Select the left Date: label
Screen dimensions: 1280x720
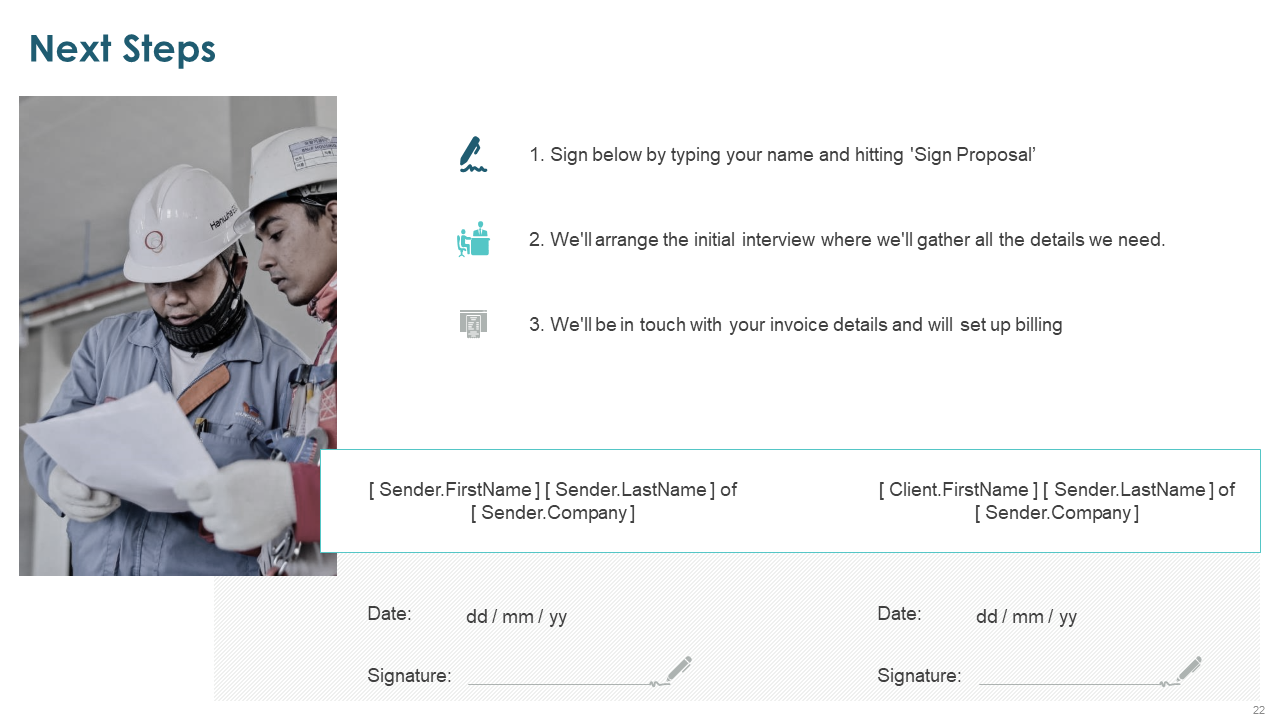tap(389, 614)
